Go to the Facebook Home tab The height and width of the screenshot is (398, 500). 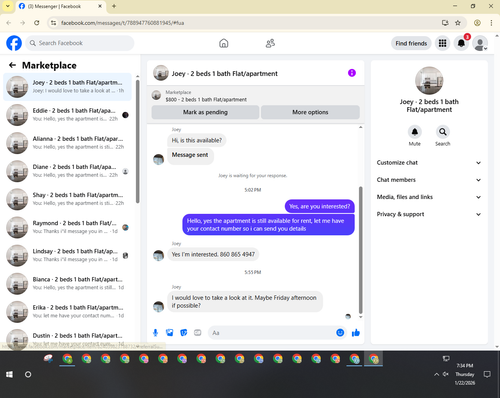coord(224,43)
